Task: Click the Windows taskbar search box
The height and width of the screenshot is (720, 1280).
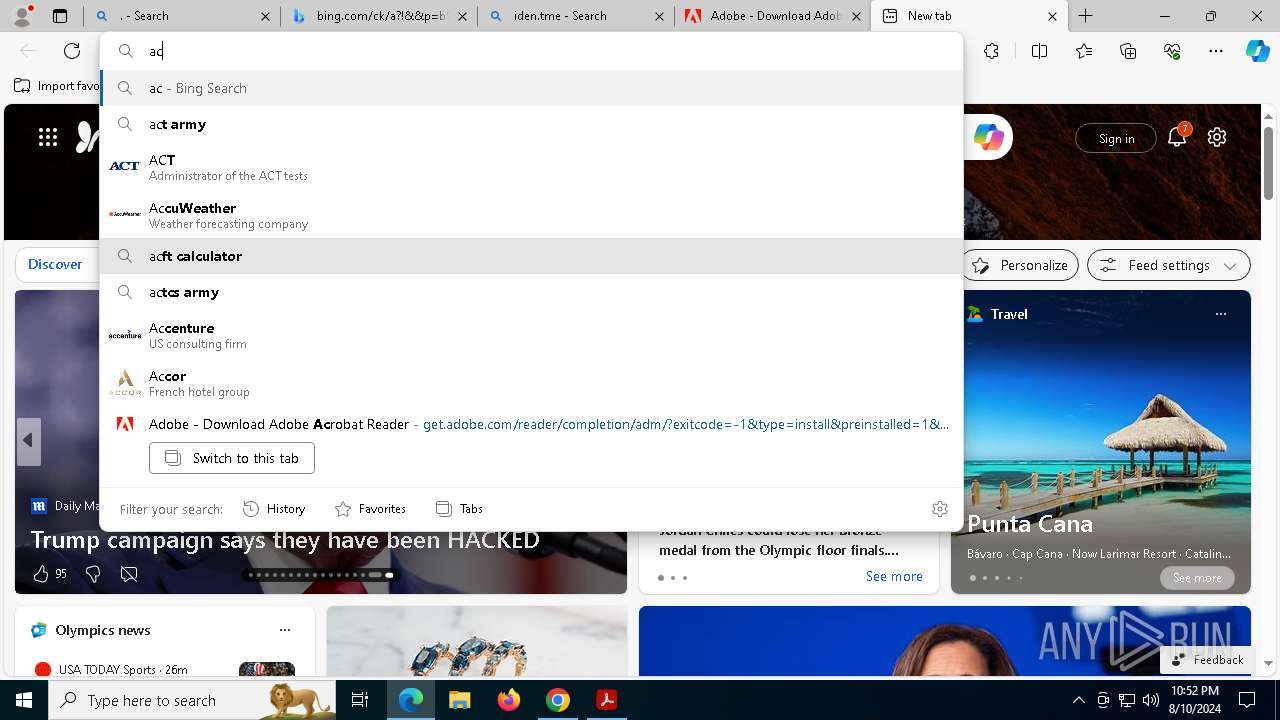Action: (192, 700)
